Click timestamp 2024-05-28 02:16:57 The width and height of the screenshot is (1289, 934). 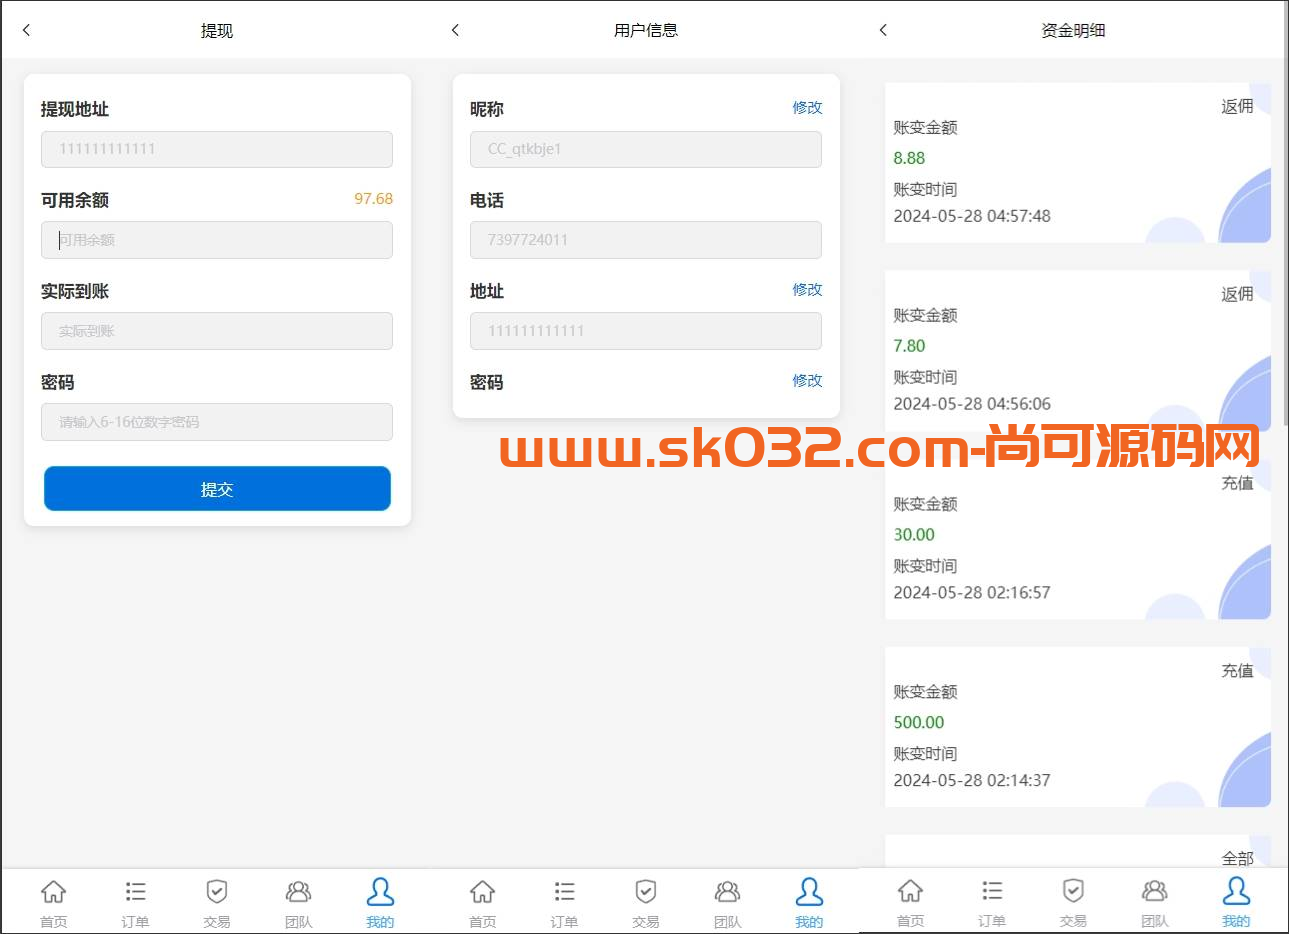[972, 593]
